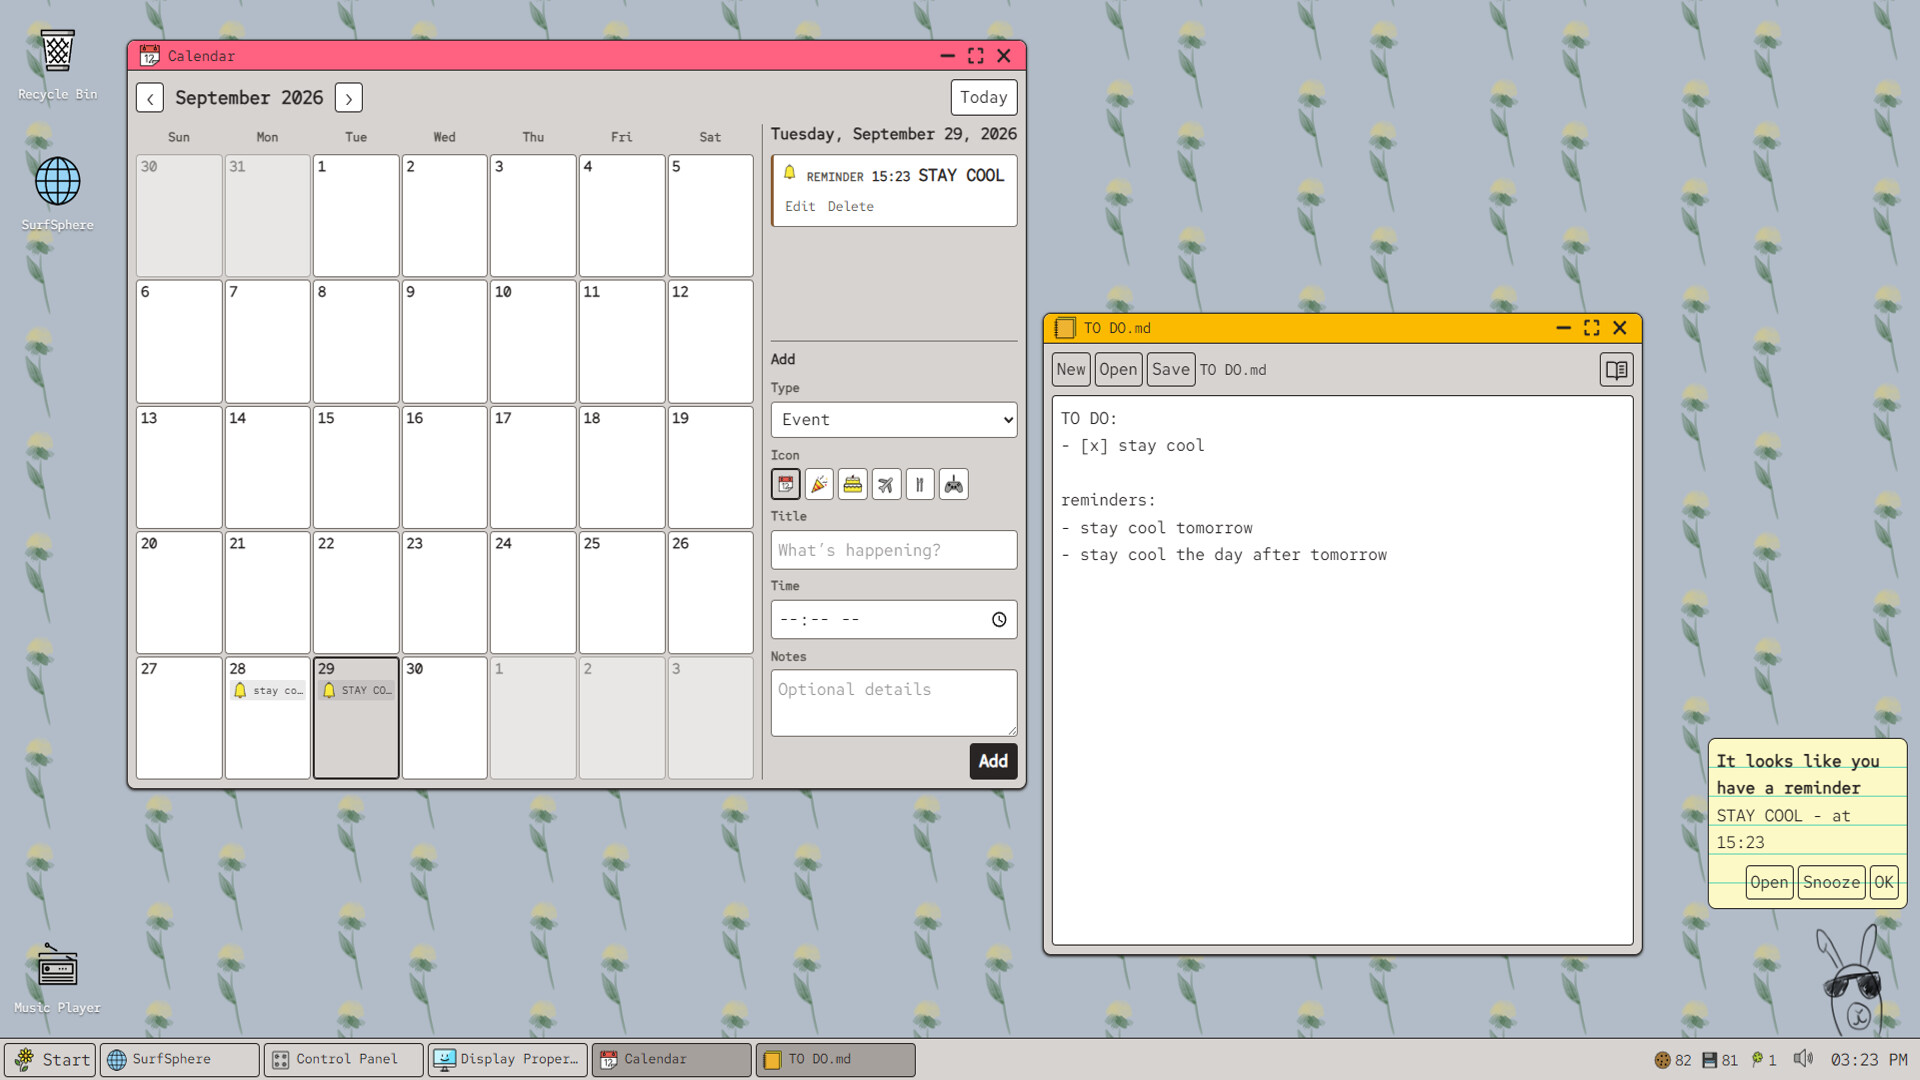Open the clock time picker in Time field
This screenshot has width=1920, height=1080.
(x=999, y=620)
